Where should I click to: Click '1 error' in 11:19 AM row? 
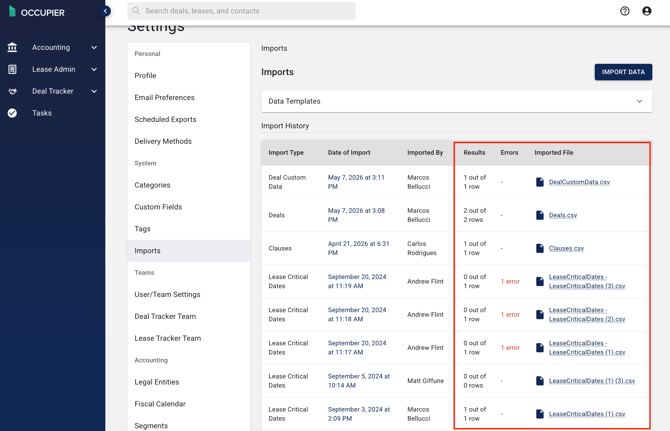pyautogui.click(x=510, y=281)
